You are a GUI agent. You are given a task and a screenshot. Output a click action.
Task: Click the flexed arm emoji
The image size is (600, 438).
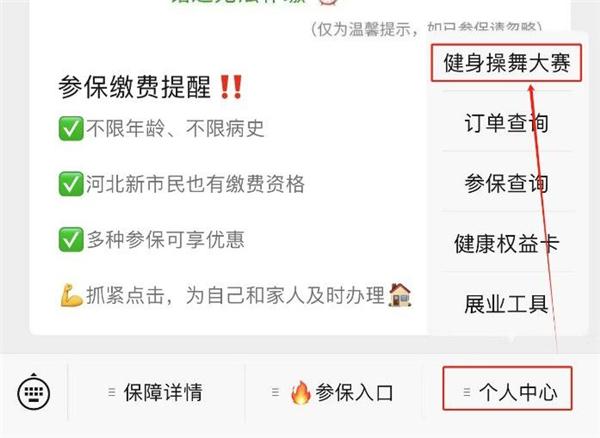pos(71,295)
